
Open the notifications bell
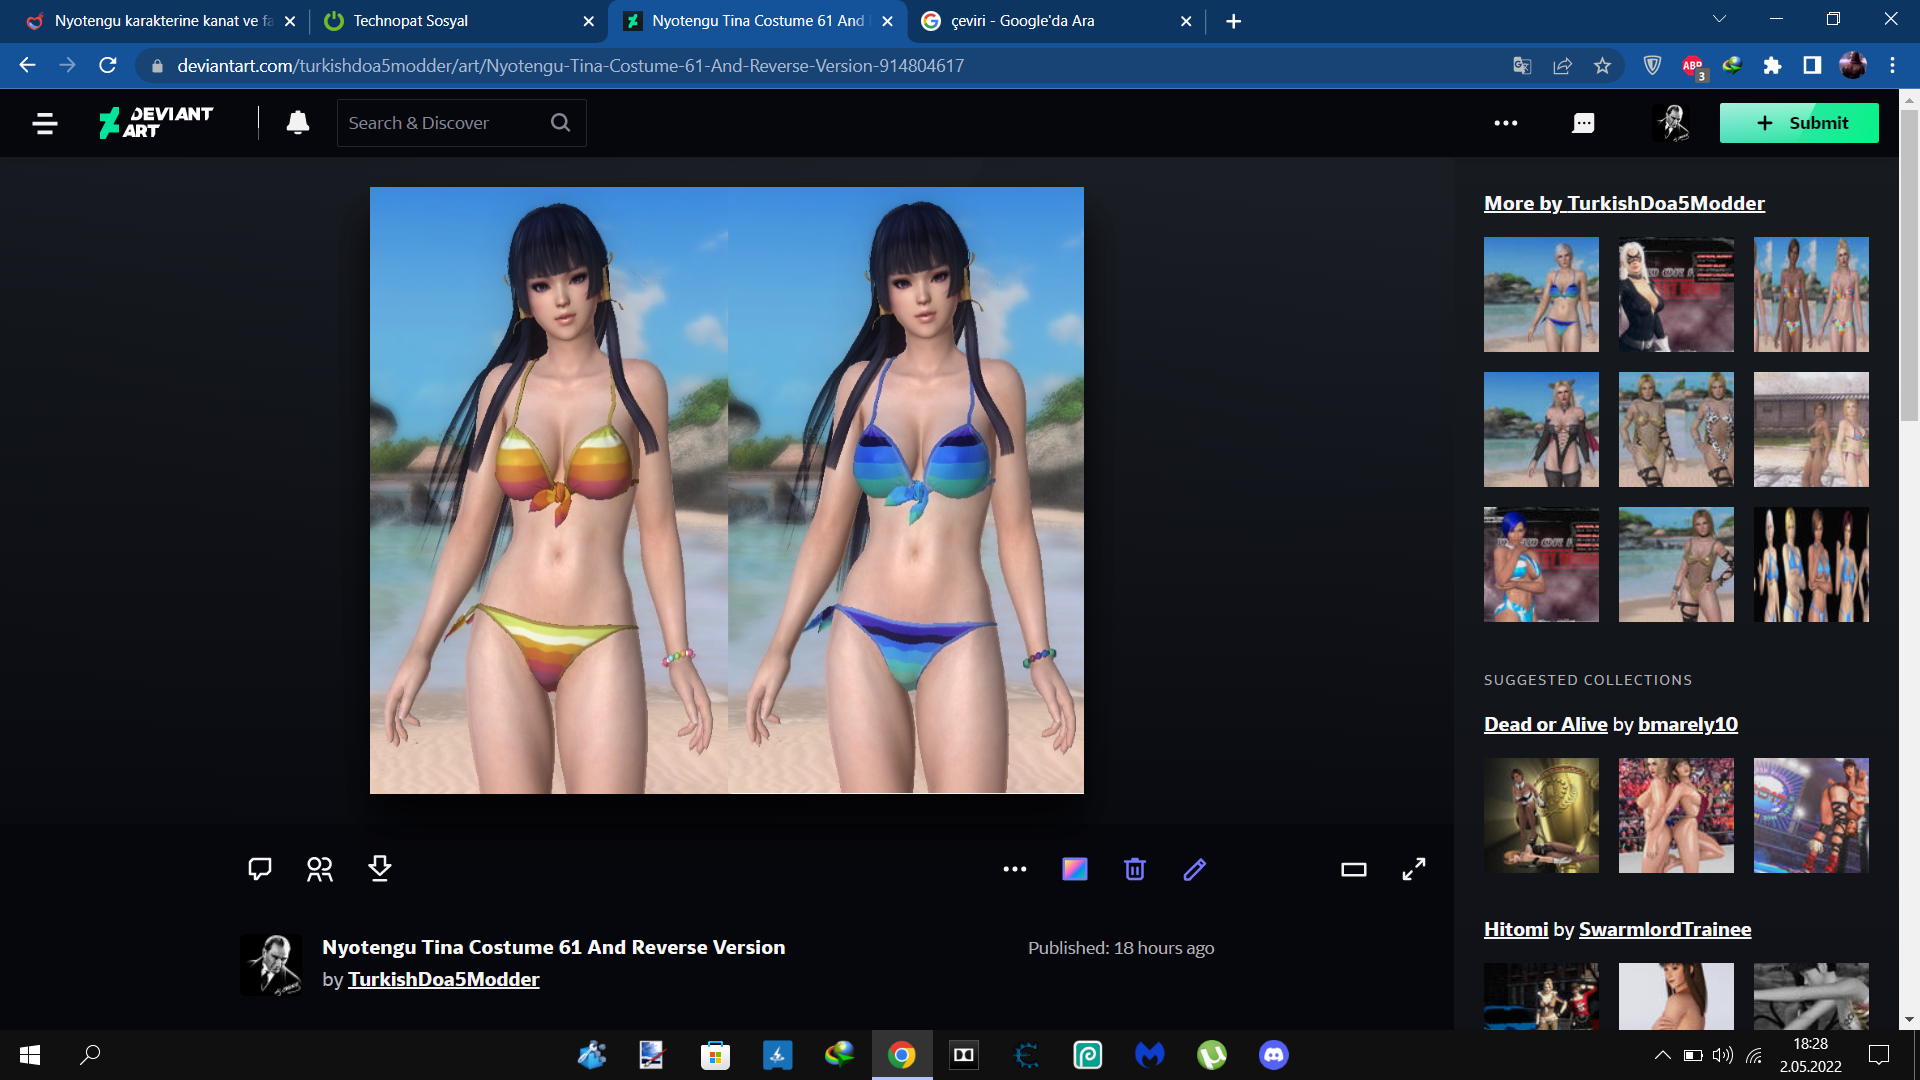coord(297,123)
